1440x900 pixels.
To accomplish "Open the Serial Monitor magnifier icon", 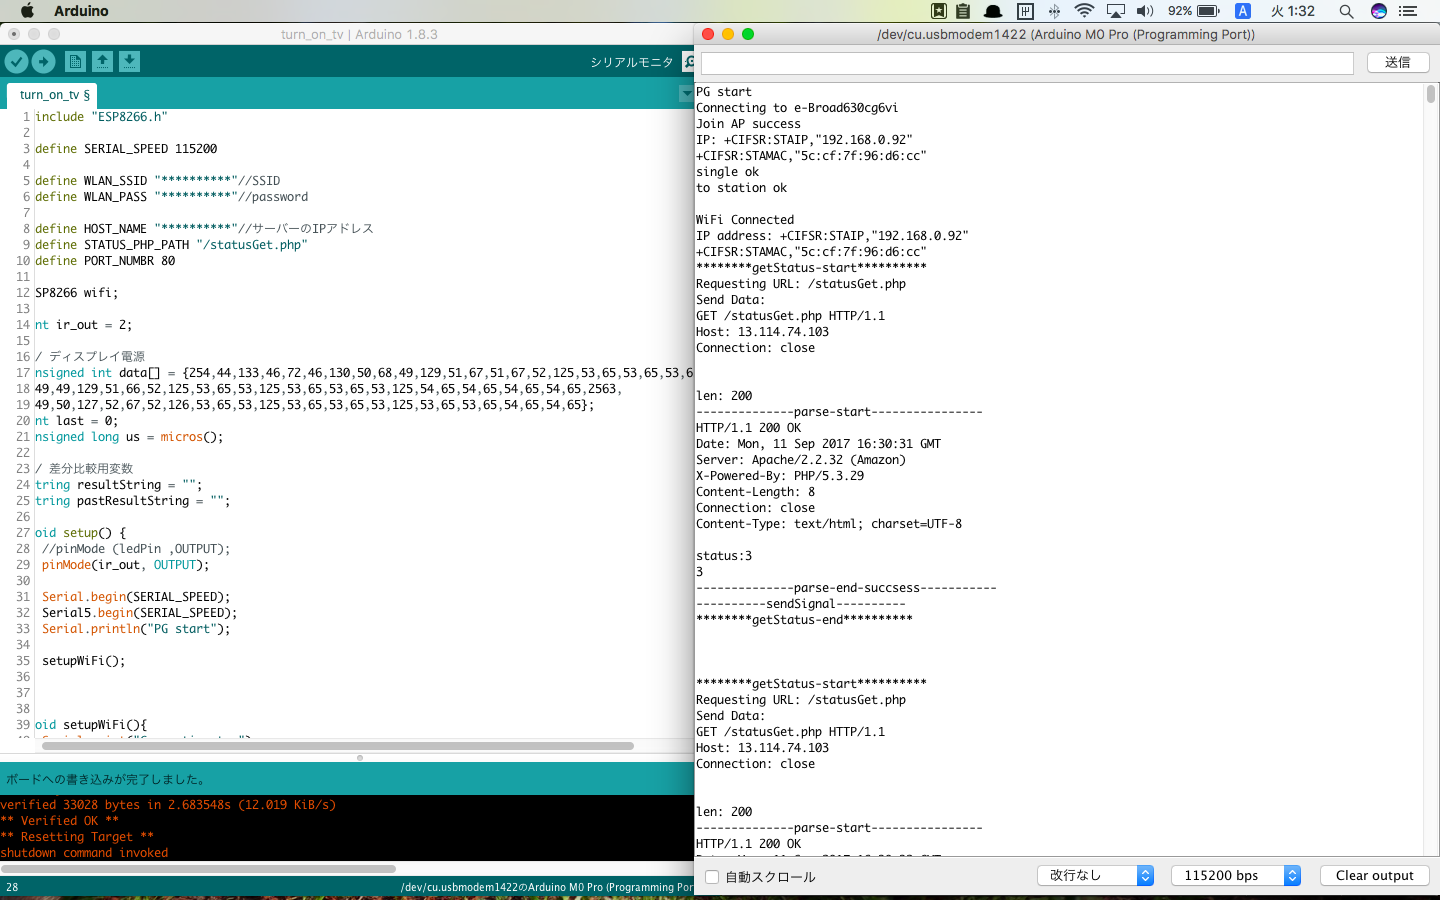I will [x=688, y=62].
